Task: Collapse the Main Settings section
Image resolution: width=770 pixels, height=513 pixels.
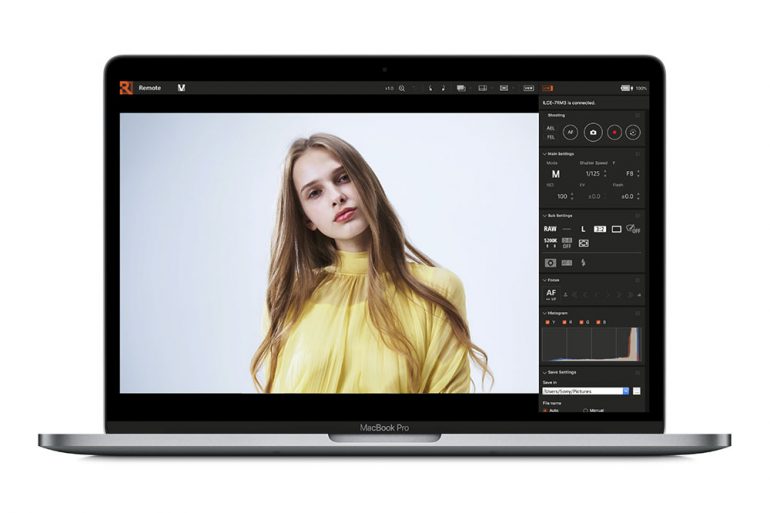Action: coord(543,153)
